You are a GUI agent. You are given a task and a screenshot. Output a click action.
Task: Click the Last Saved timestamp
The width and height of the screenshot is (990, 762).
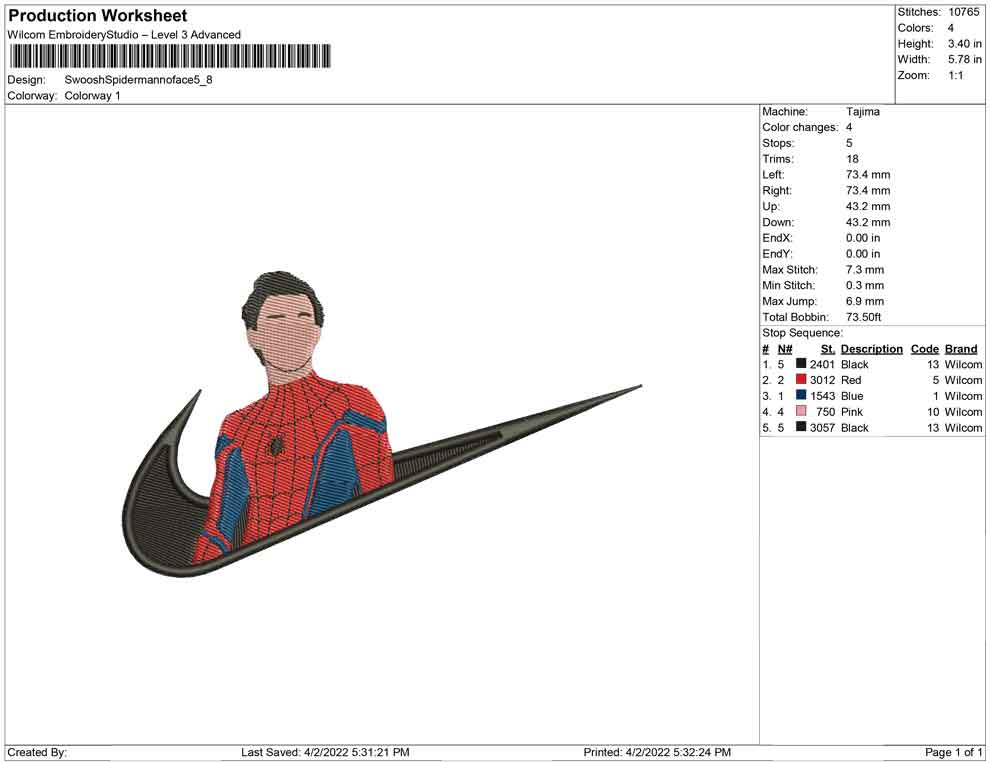pyautogui.click(x=325, y=753)
